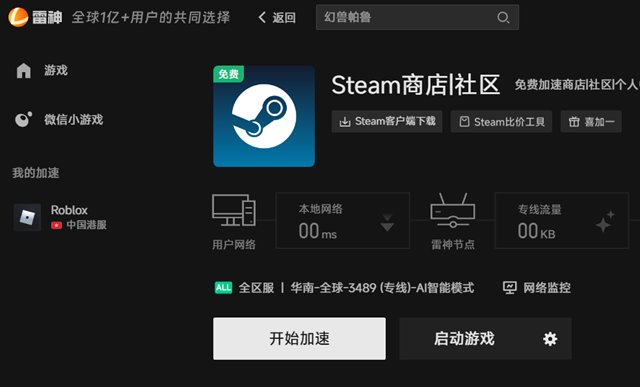Open Steam客户端下载 button
Screen dimensions: 640x387
point(387,121)
